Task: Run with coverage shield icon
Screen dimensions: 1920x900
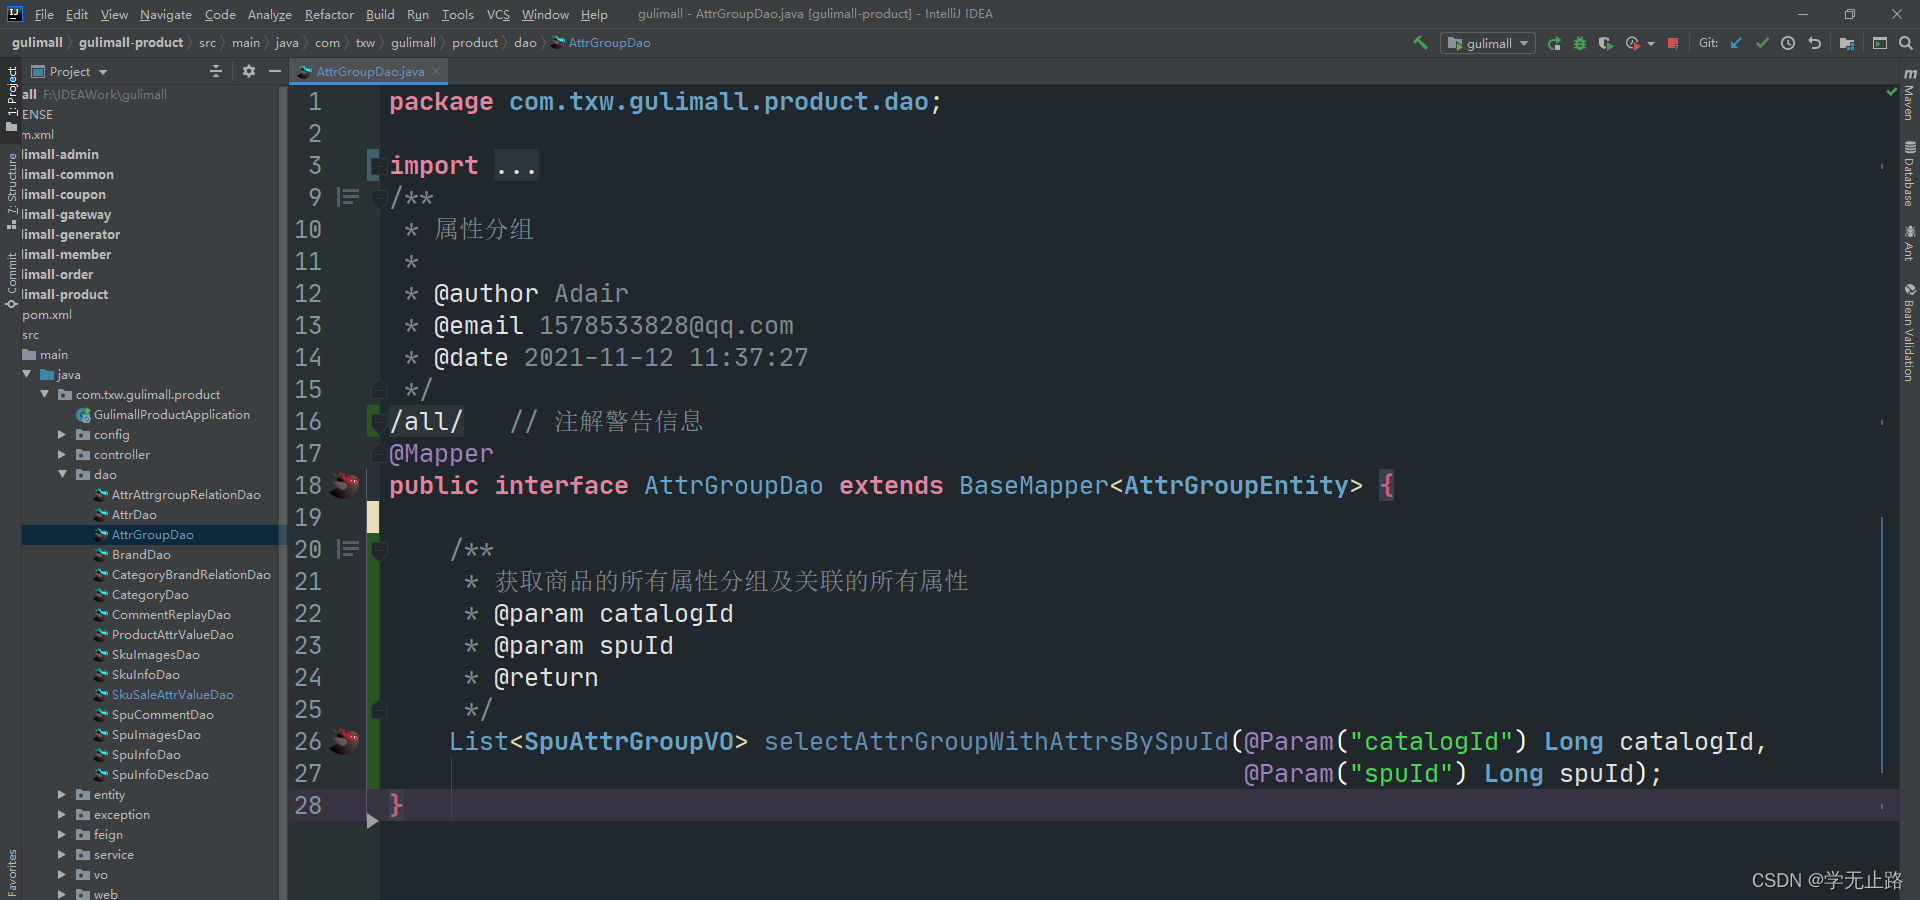Action: 1606,43
